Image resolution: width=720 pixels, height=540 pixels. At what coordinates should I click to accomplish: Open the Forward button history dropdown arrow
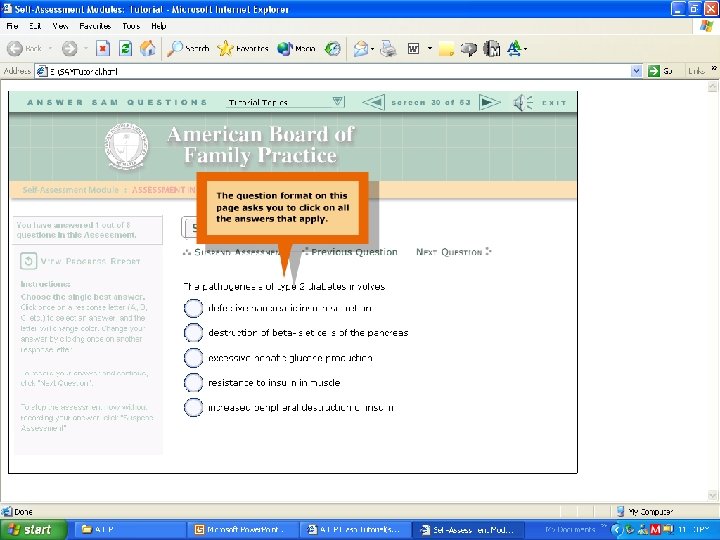click(x=85, y=48)
